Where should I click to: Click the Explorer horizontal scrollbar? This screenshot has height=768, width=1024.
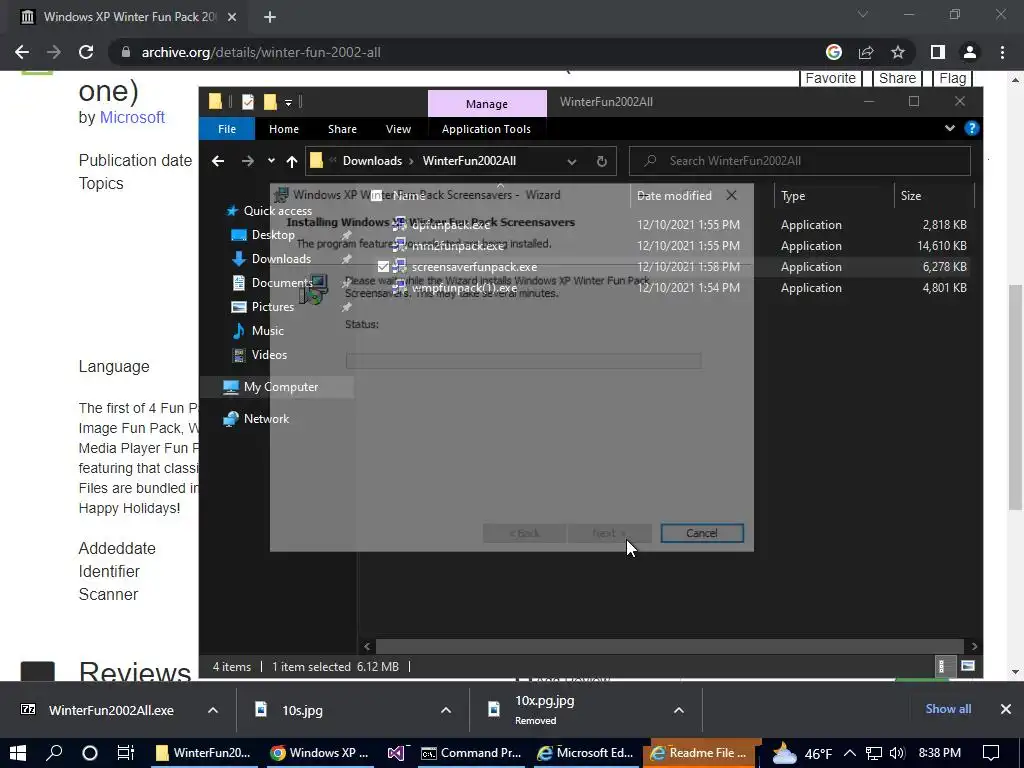pyautogui.click(x=670, y=646)
